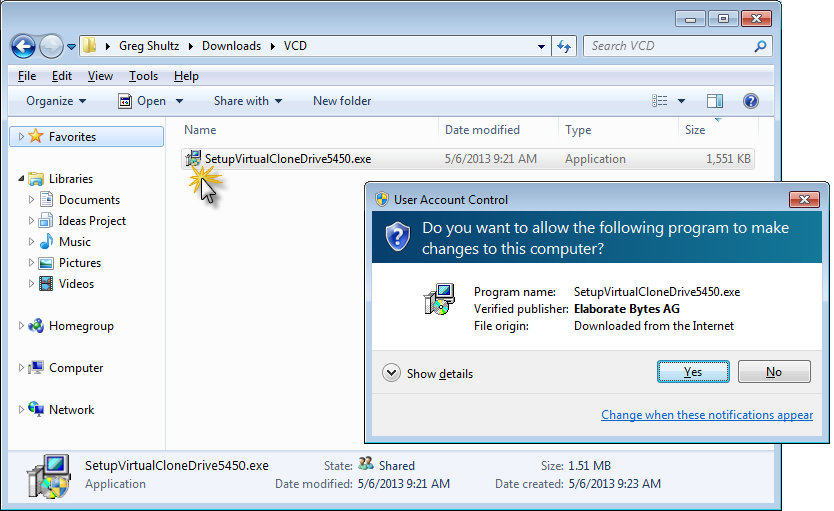The height and width of the screenshot is (511, 834).
Task: Click the Homegroup icon
Action: pos(36,325)
